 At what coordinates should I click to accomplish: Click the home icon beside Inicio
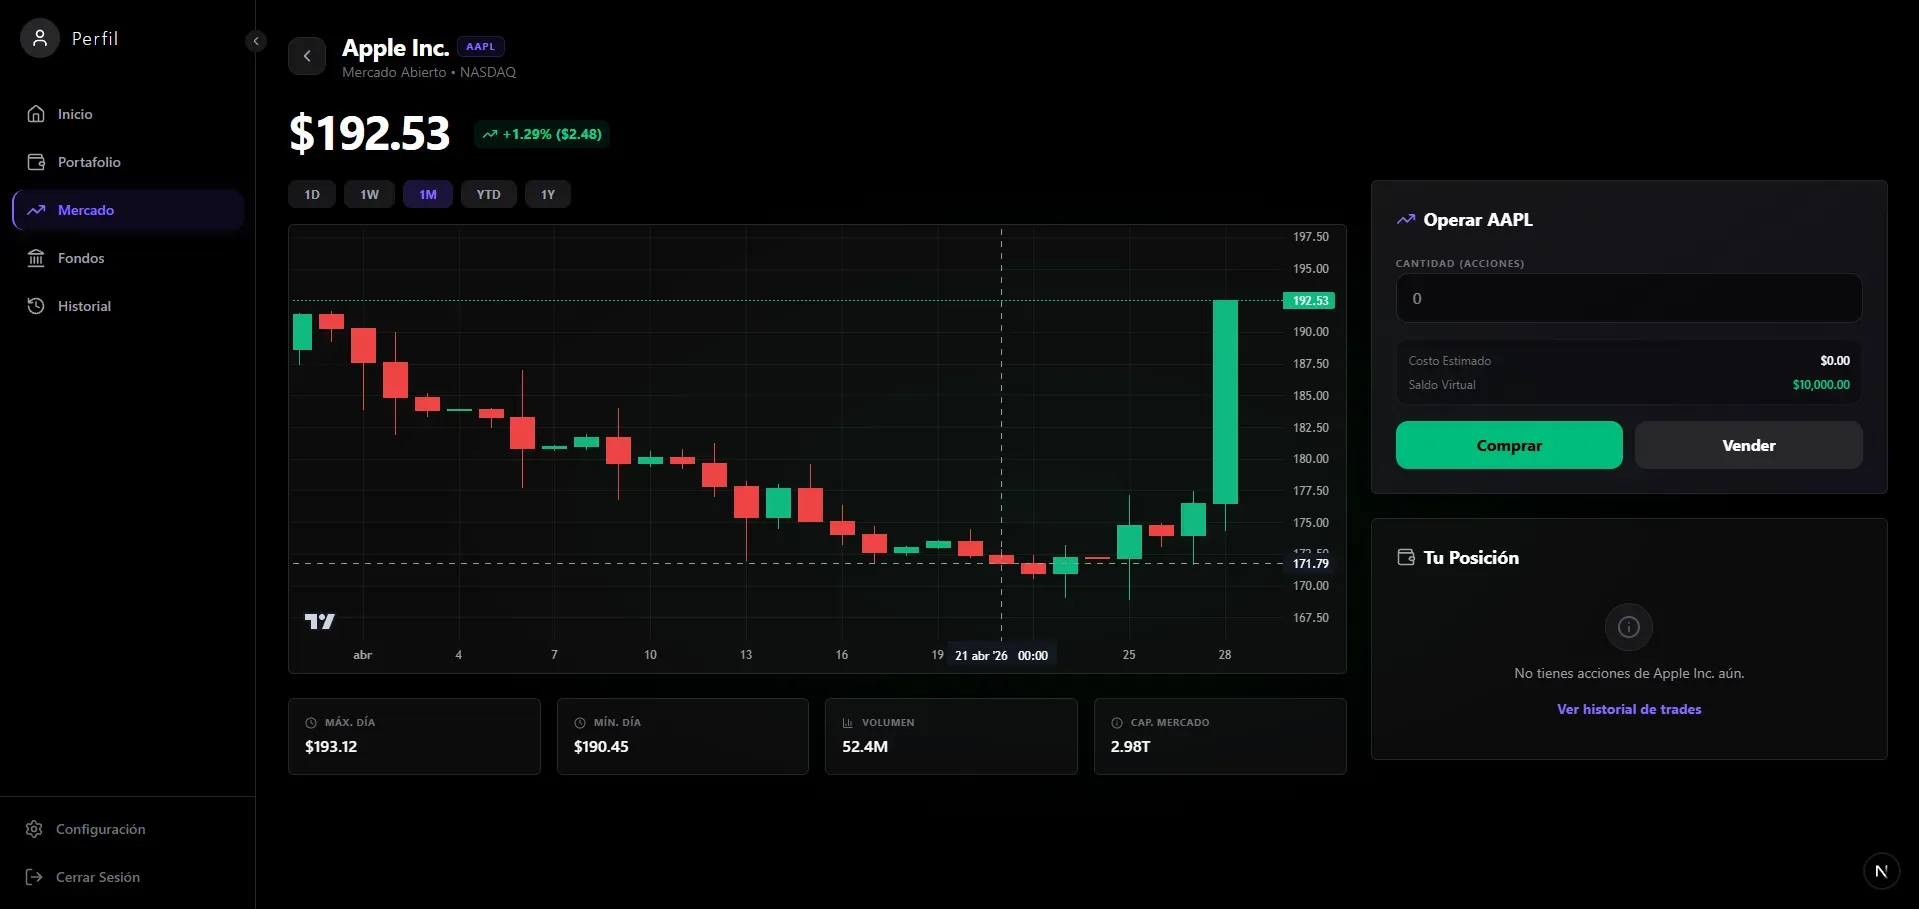36,114
